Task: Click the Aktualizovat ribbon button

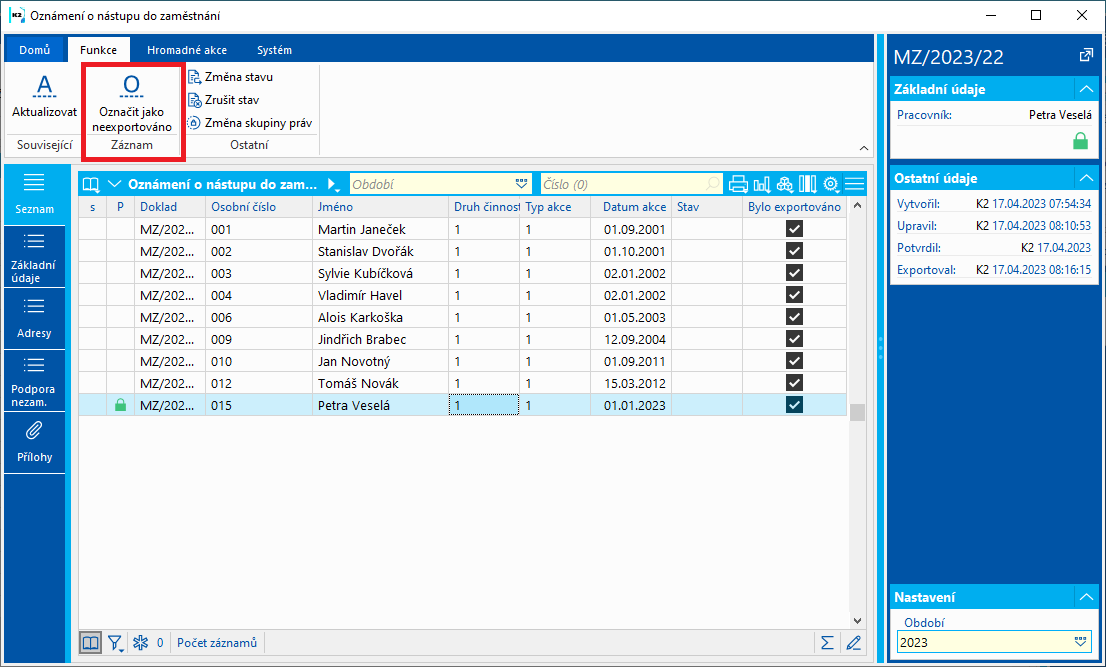Action: click(44, 95)
